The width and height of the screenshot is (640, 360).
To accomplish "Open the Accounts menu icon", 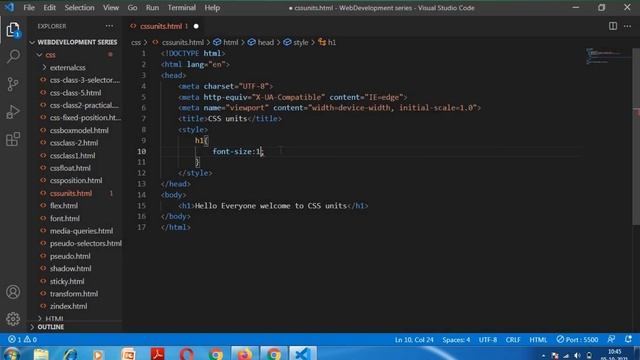I will (x=13, y=292).
